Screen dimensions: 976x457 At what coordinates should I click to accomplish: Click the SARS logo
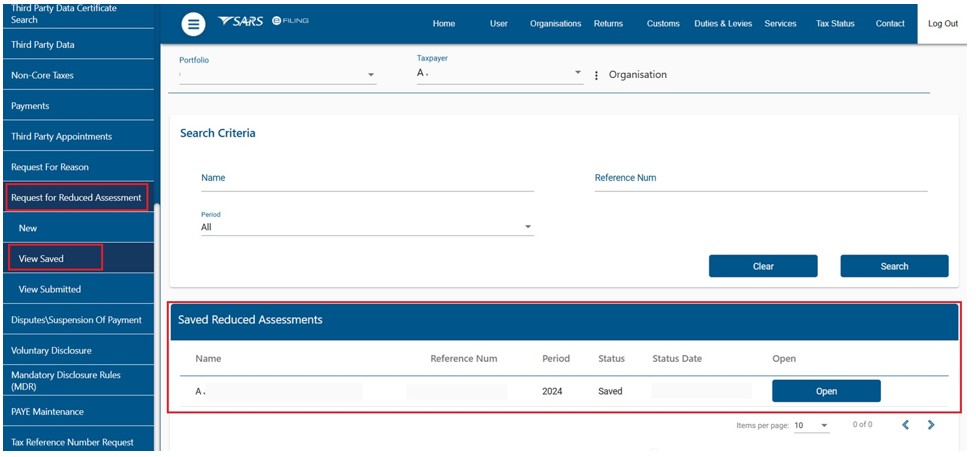point(242,22)
